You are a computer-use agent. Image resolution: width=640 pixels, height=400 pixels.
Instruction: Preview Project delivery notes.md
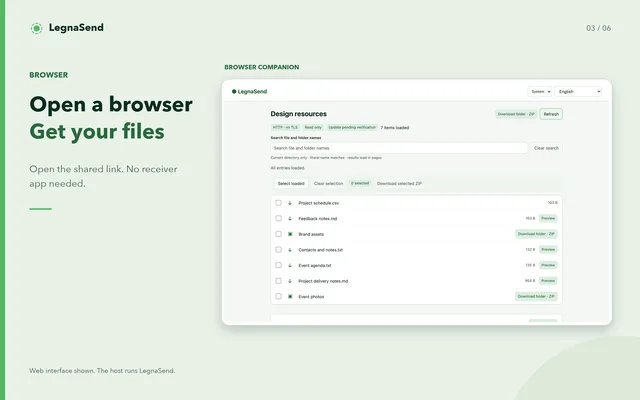point(548,281)
